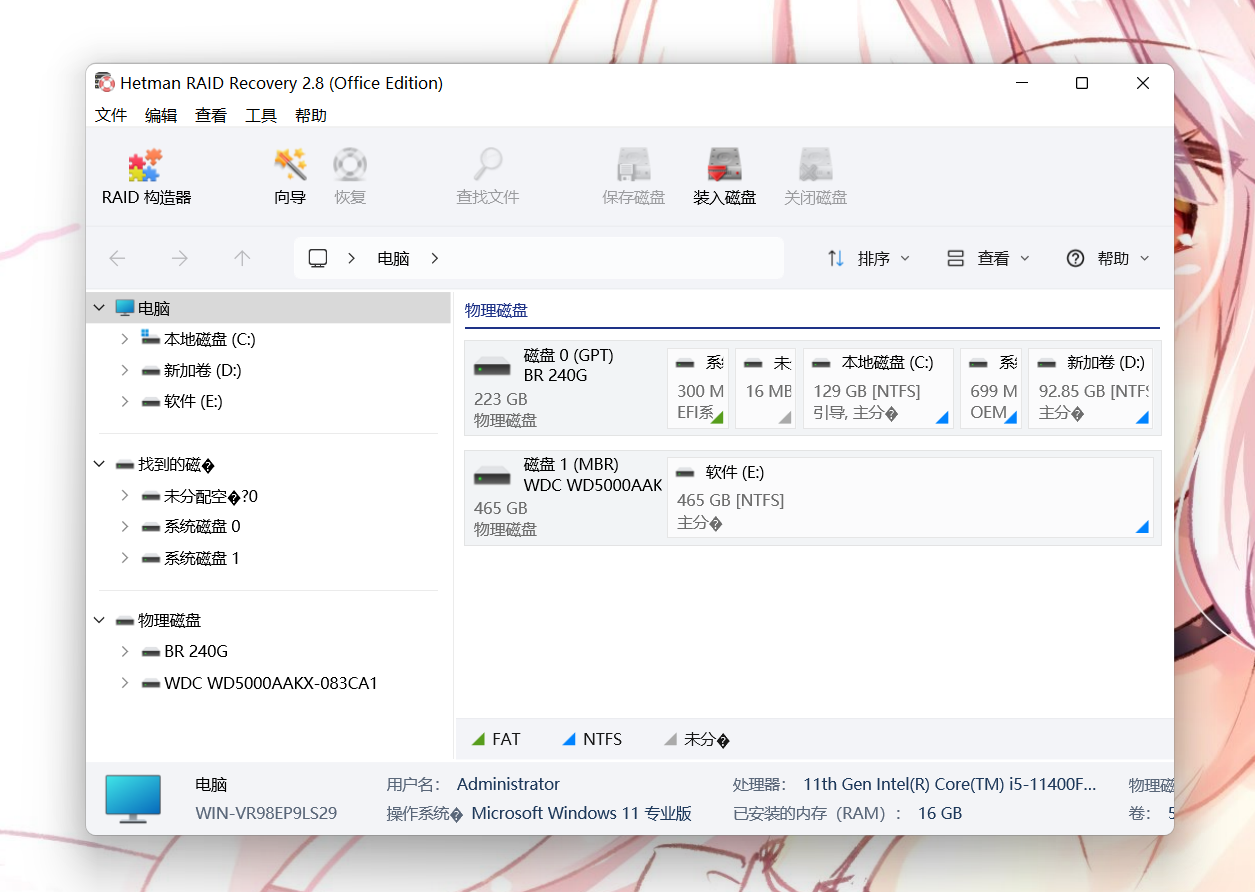The height and width of the screenshot is (892, 1255).
Task: Expand the WDC WD5000AAKX-083CA1 tree node
Action: pyautogui.click(x=124, y=683)
